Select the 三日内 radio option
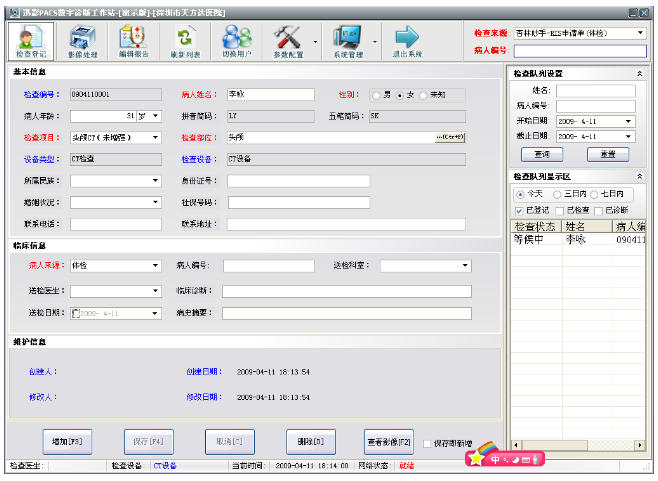 (x=557, y=194)
